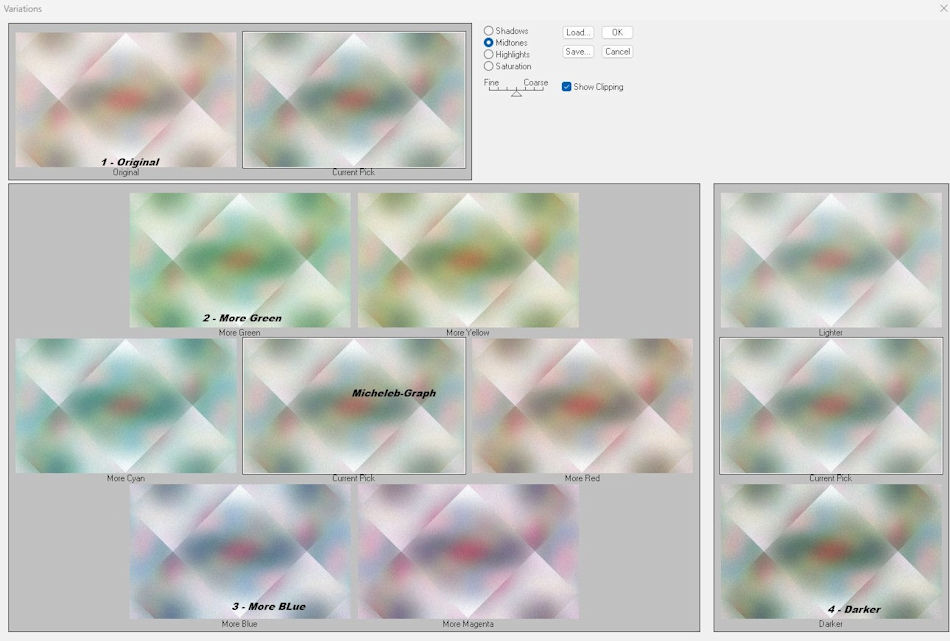Click the Save... button

(578, 51)
